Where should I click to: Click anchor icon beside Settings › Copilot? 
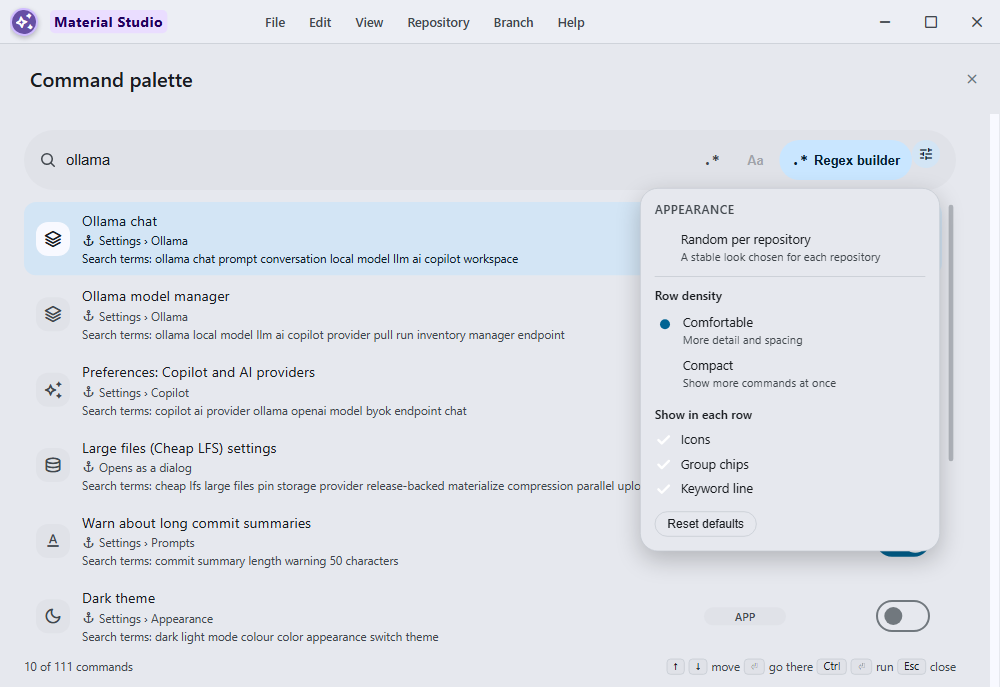click(x=88, y=392)
